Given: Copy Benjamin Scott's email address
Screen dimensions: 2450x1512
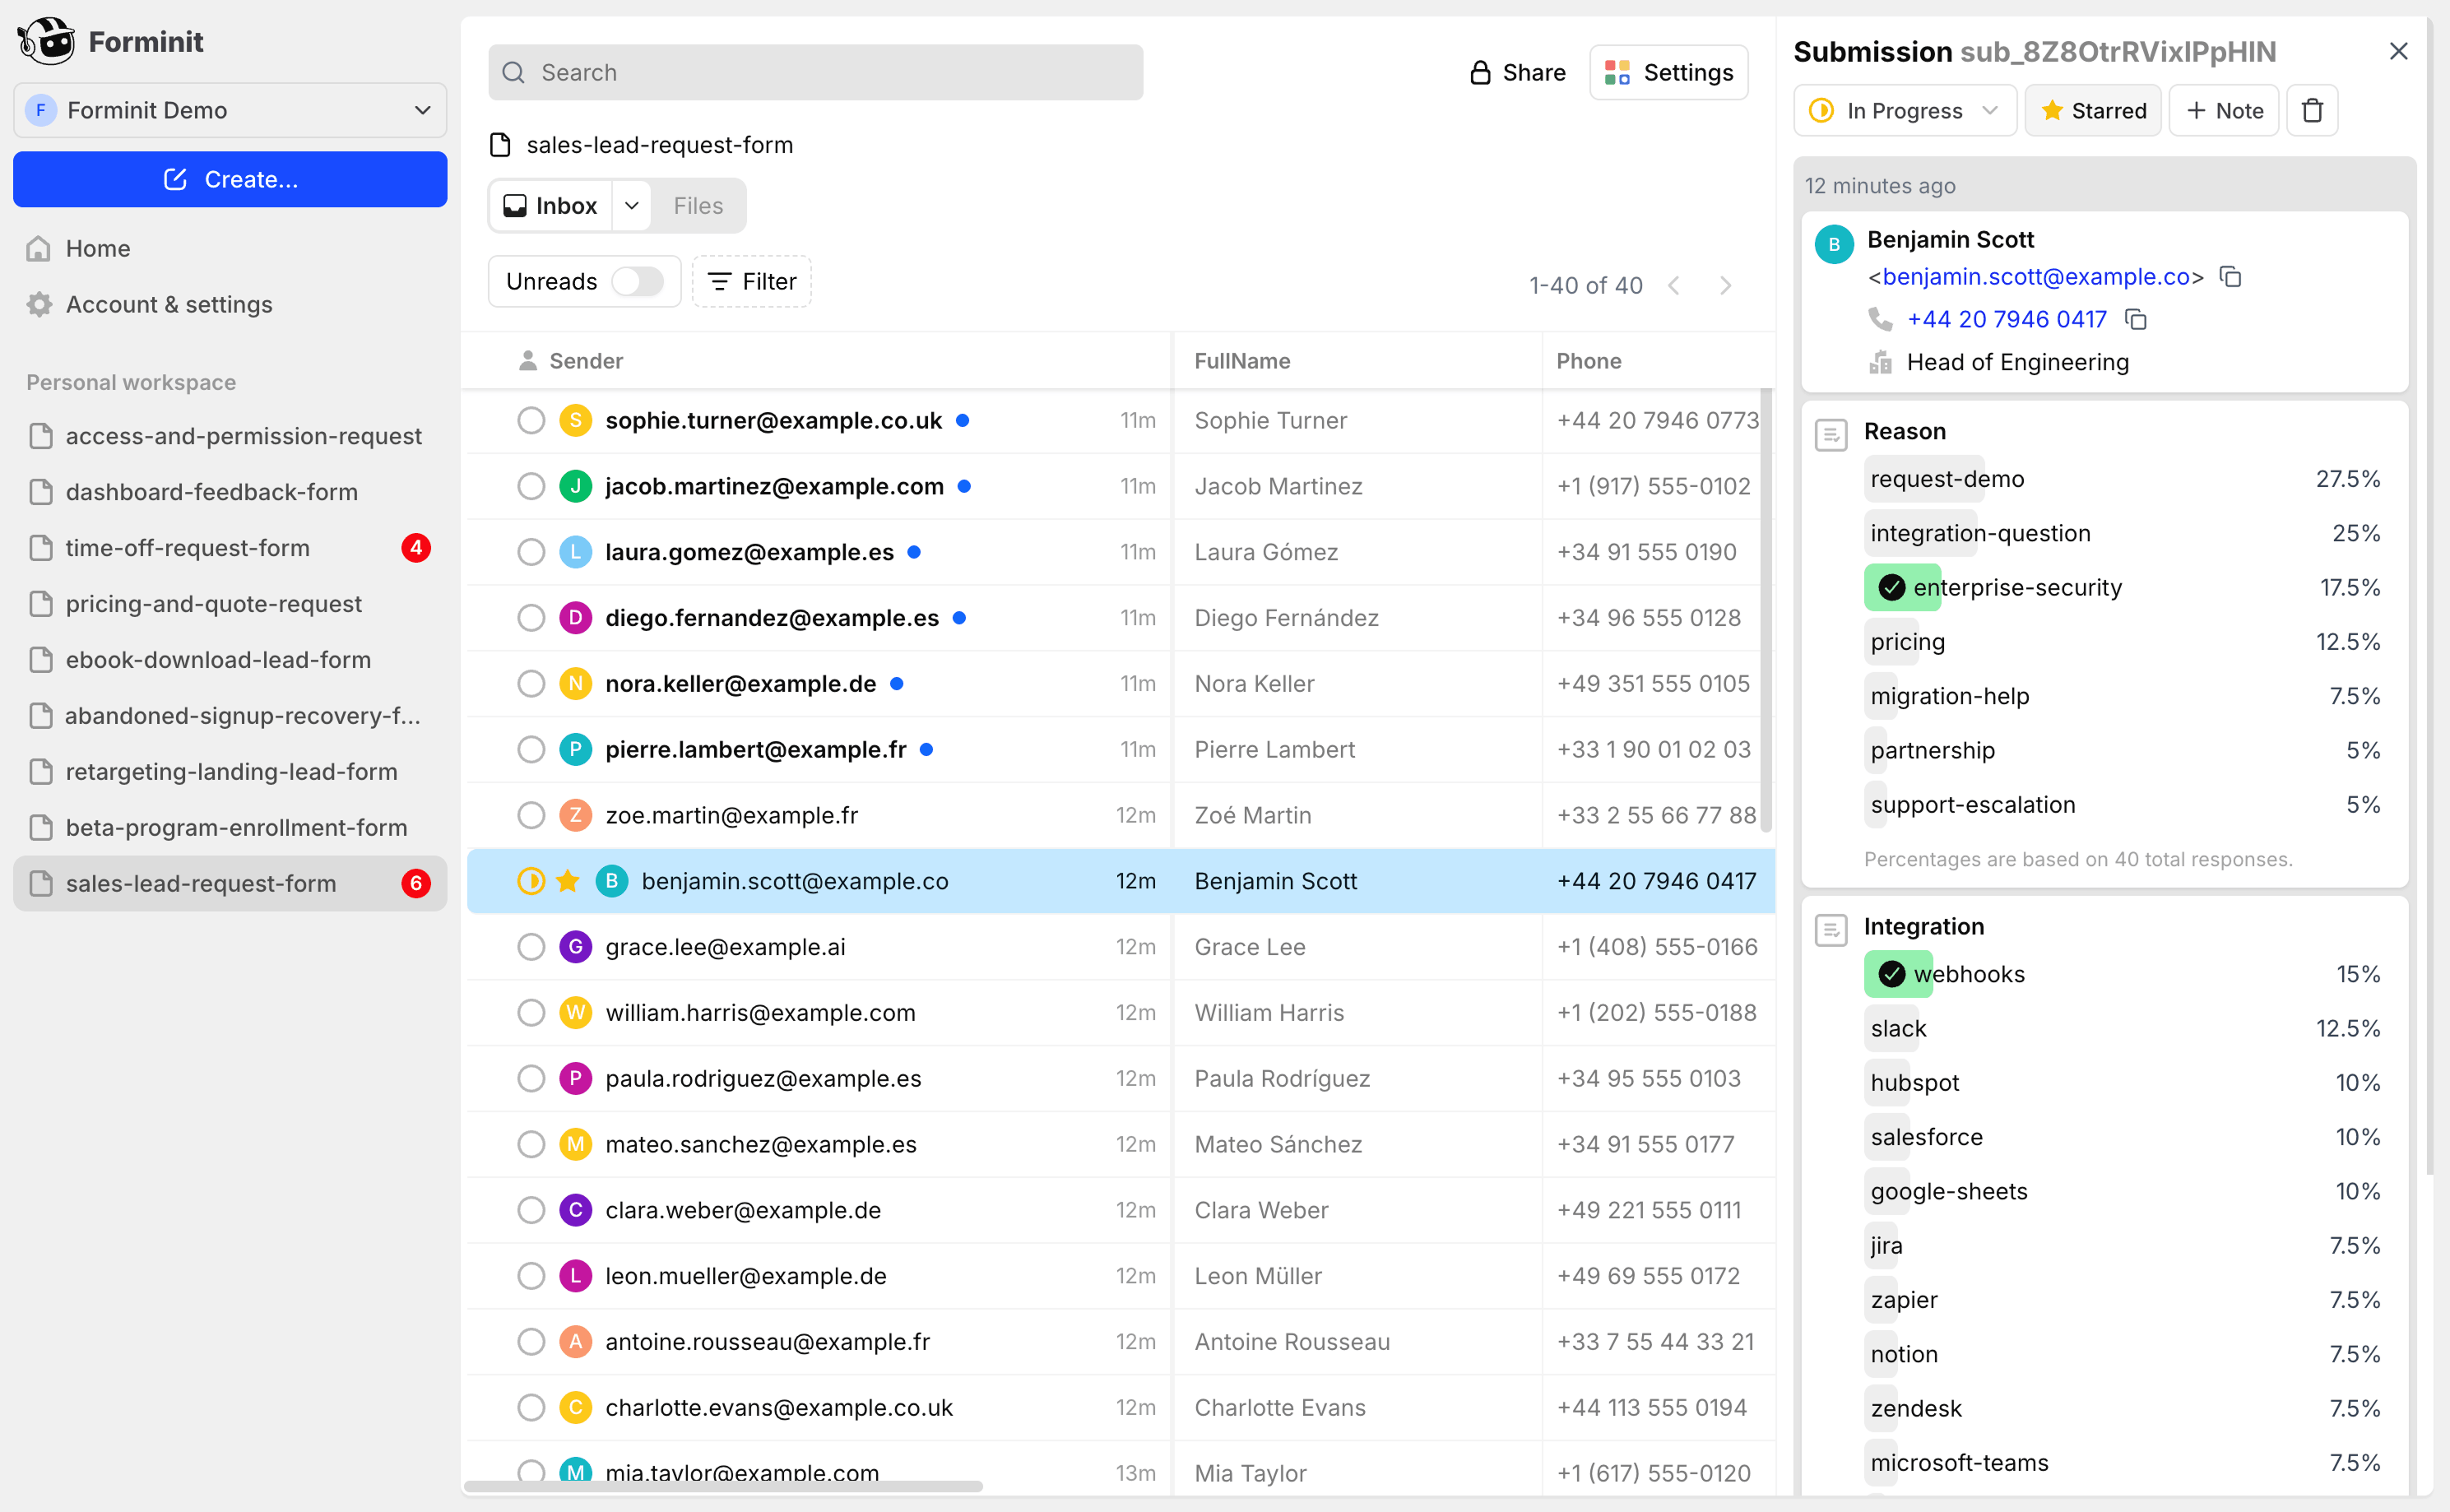Looking at the screenshot, I should [2230, 276].
